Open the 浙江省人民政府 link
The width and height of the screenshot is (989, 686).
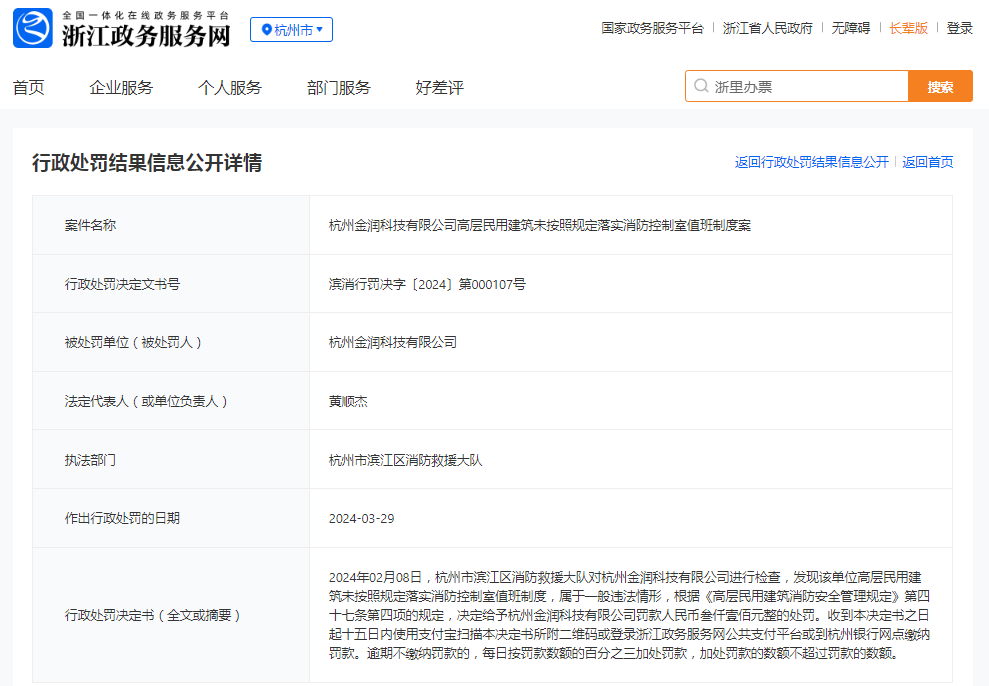click(x=768, y=28)
